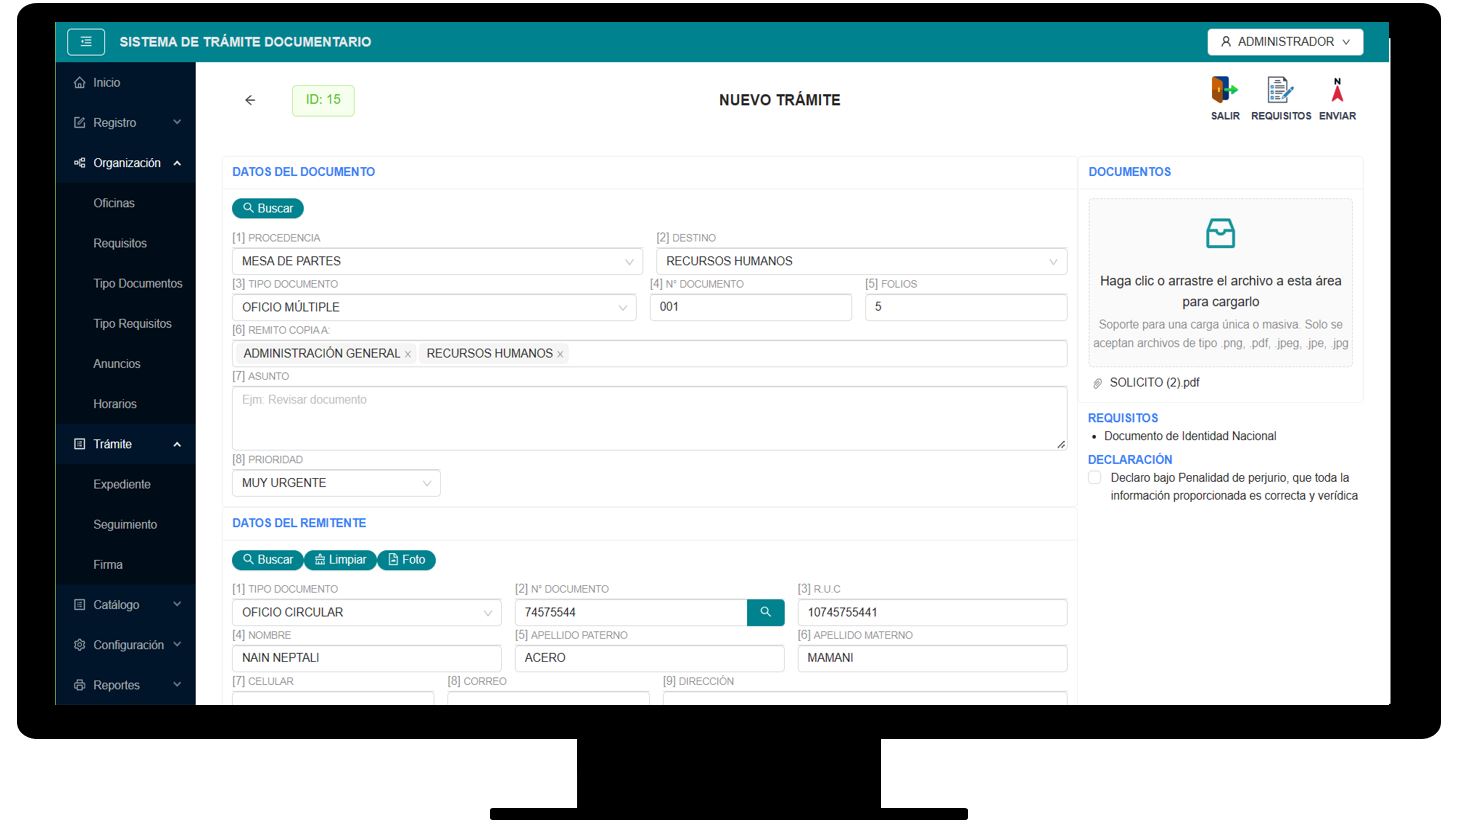Open Expediente in the sidebar menu
The height and width of the screenshot is (829, 1467).
coord(122,484)
